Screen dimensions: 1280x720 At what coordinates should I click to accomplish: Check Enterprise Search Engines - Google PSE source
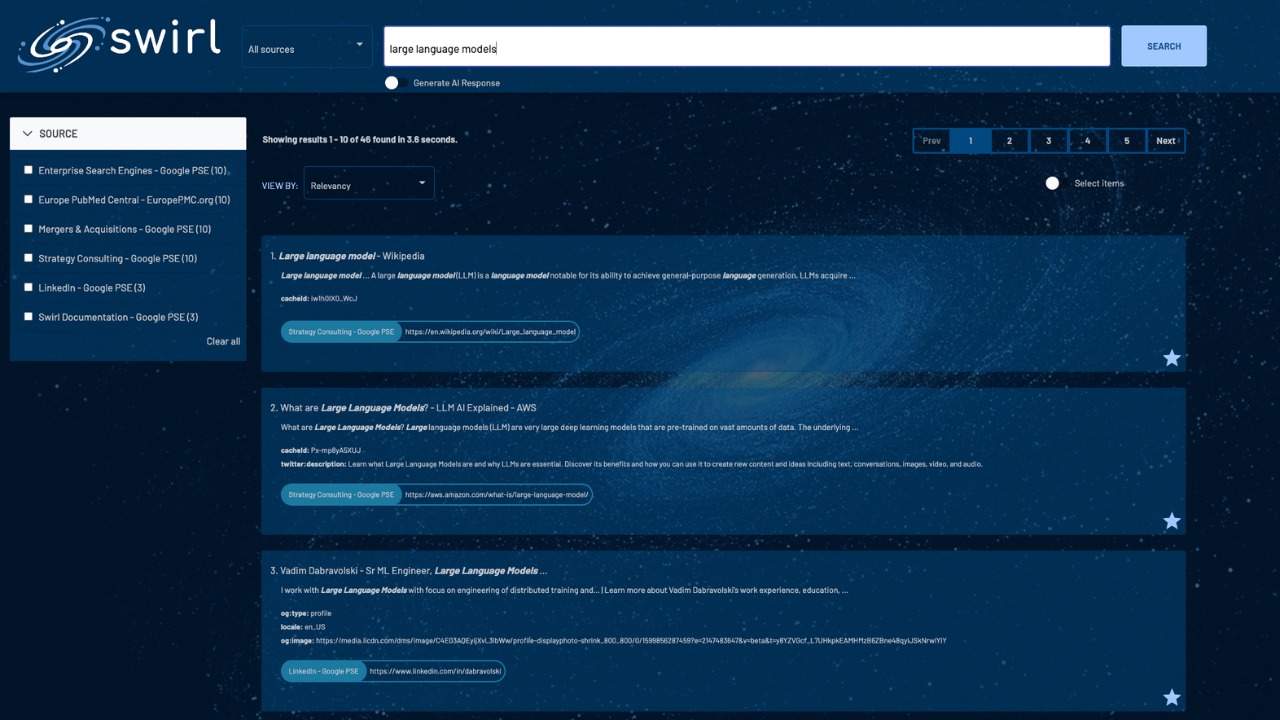tap(29, 170)
